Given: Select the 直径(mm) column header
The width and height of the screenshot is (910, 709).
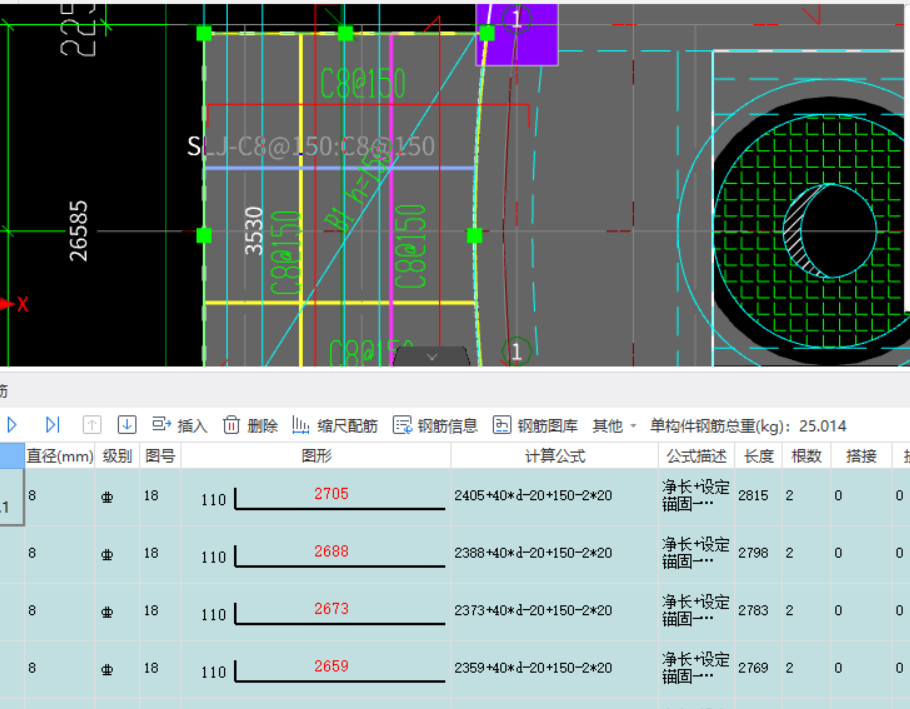Looking at the screenshot, I should pos(60,456).
